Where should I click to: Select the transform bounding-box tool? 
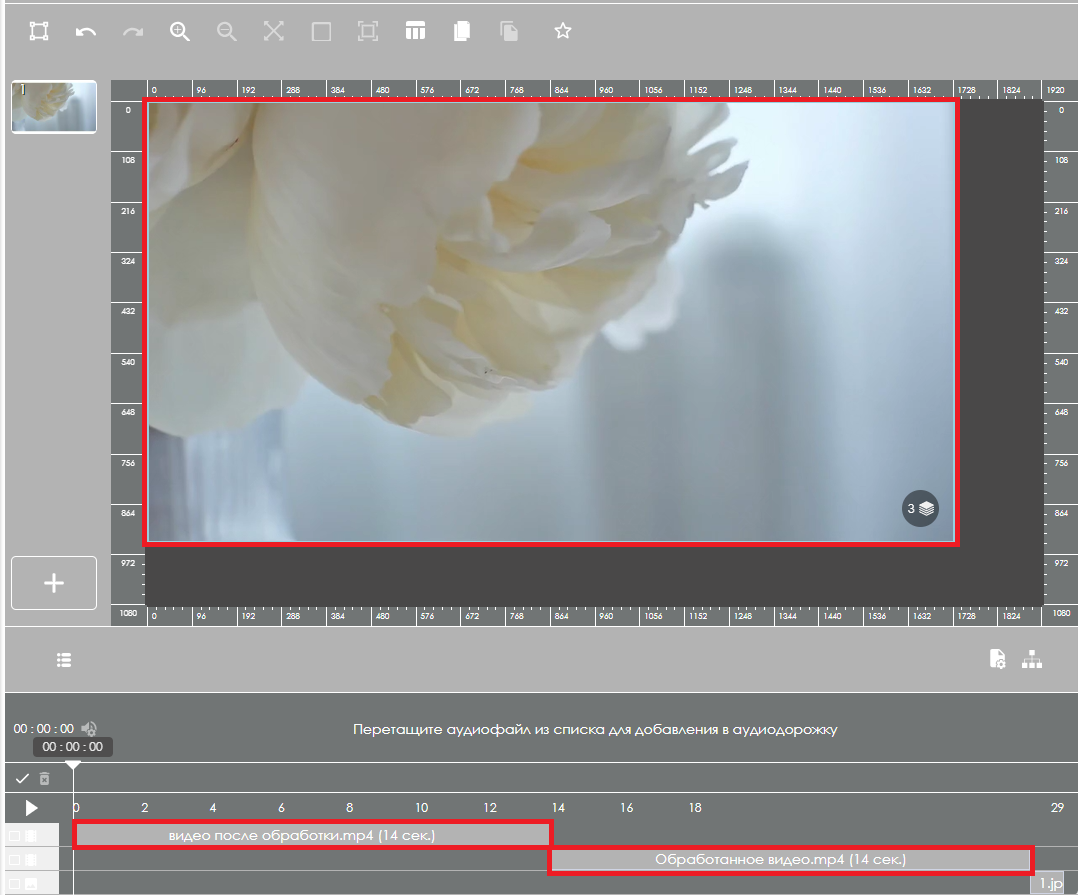point(39,32)
